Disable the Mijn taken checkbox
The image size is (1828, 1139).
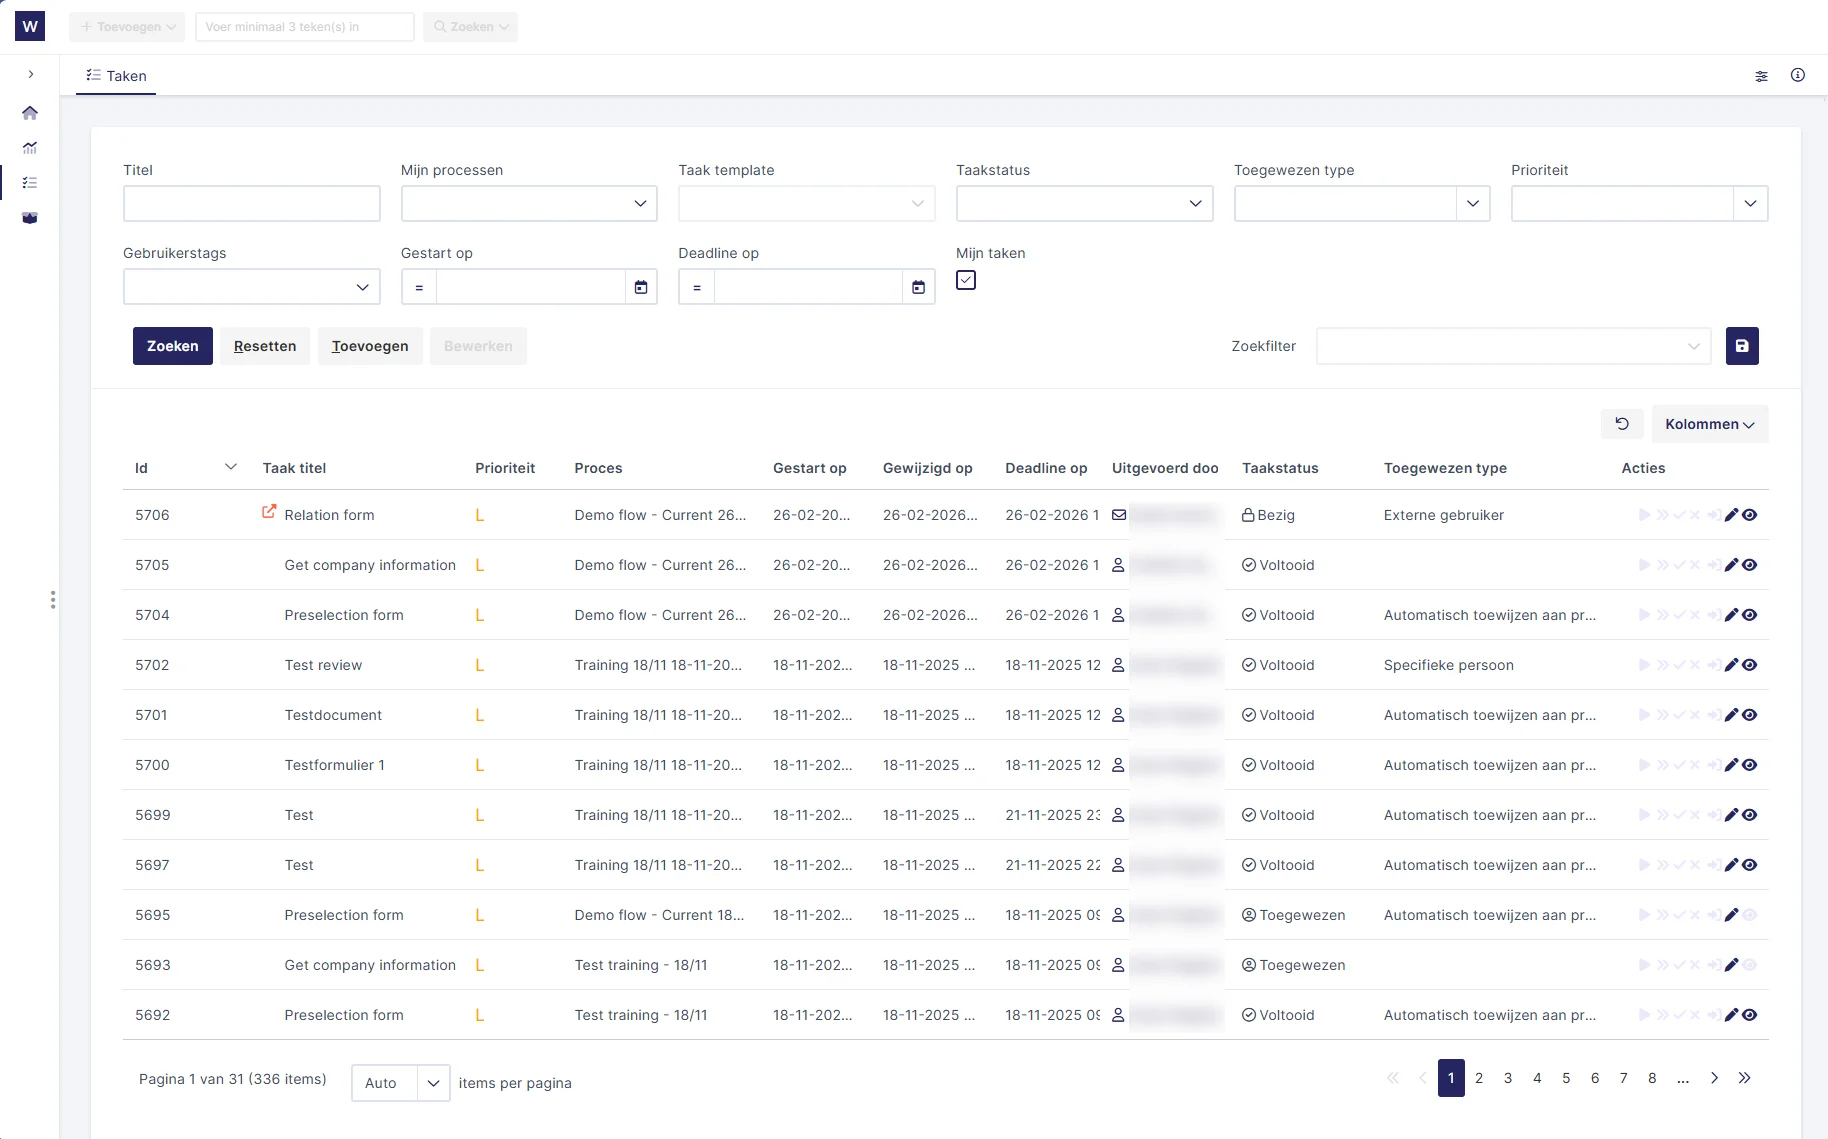click(965, 281)
